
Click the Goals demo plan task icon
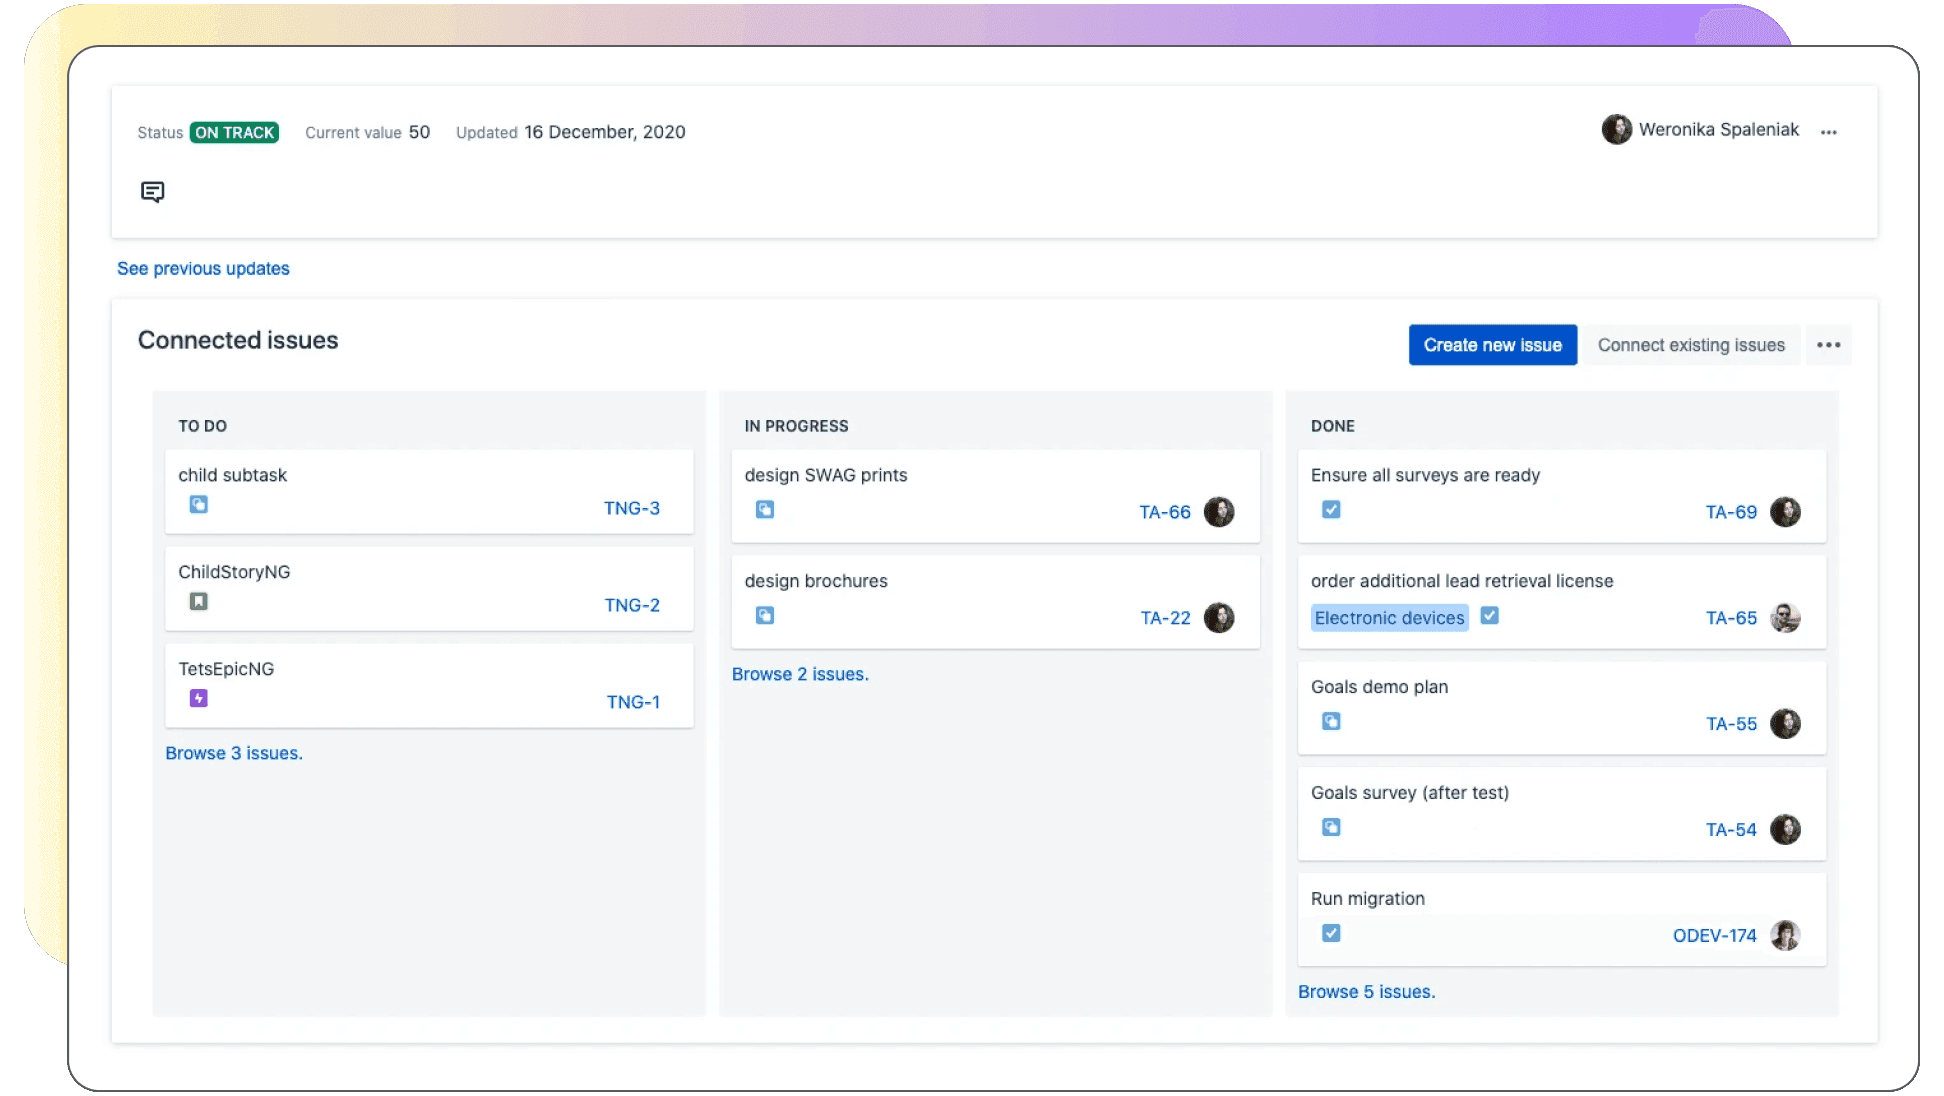pyautogui.click(x=1330, y=721)
